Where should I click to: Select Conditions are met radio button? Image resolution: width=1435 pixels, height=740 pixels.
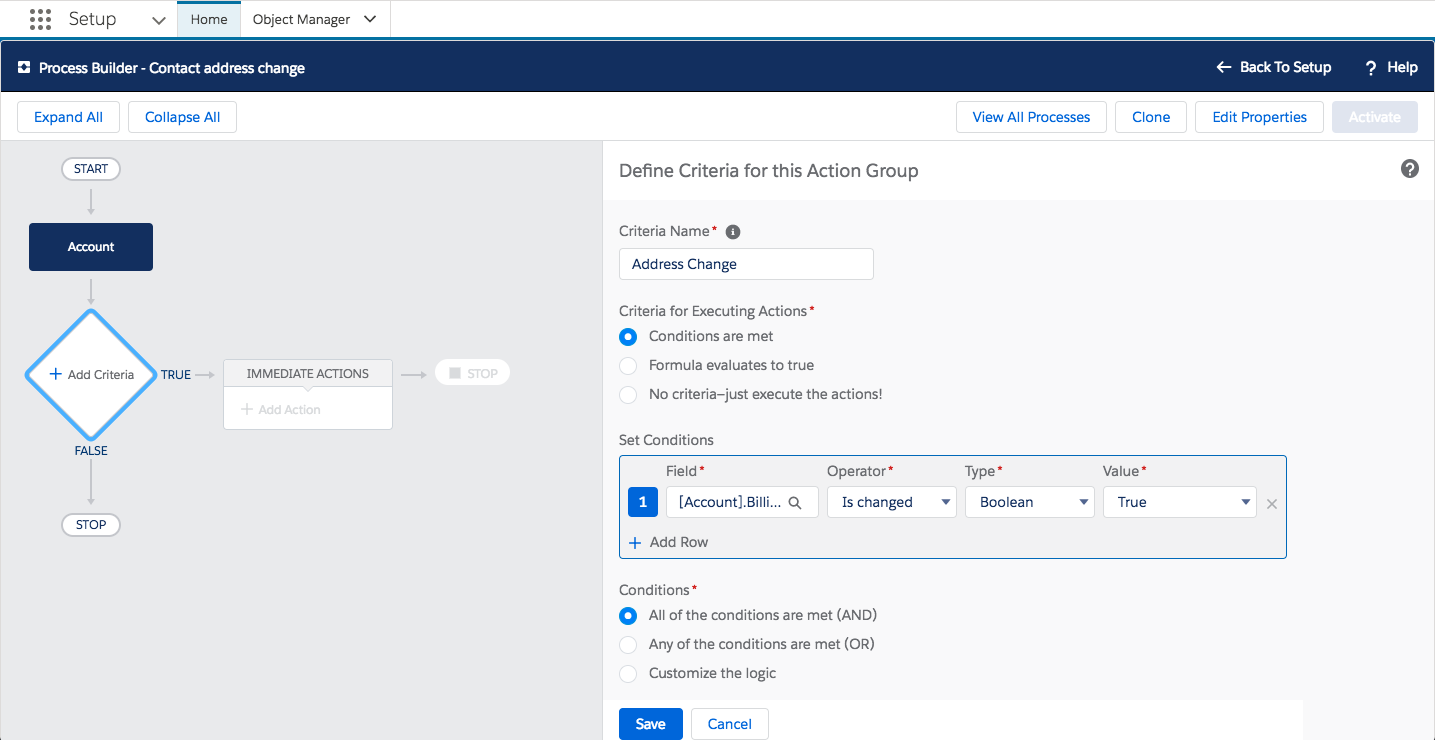[x=628, y=337]
